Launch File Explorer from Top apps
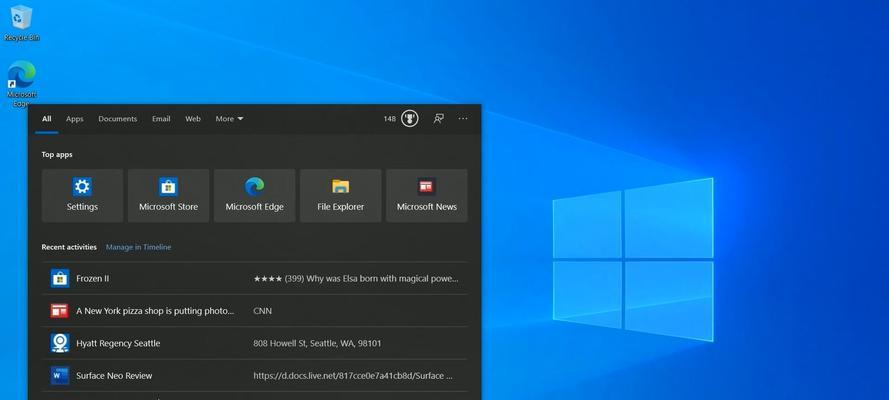The height and width of the screenshot is (400, 889). pyautogui.click(x=341, y=195)
